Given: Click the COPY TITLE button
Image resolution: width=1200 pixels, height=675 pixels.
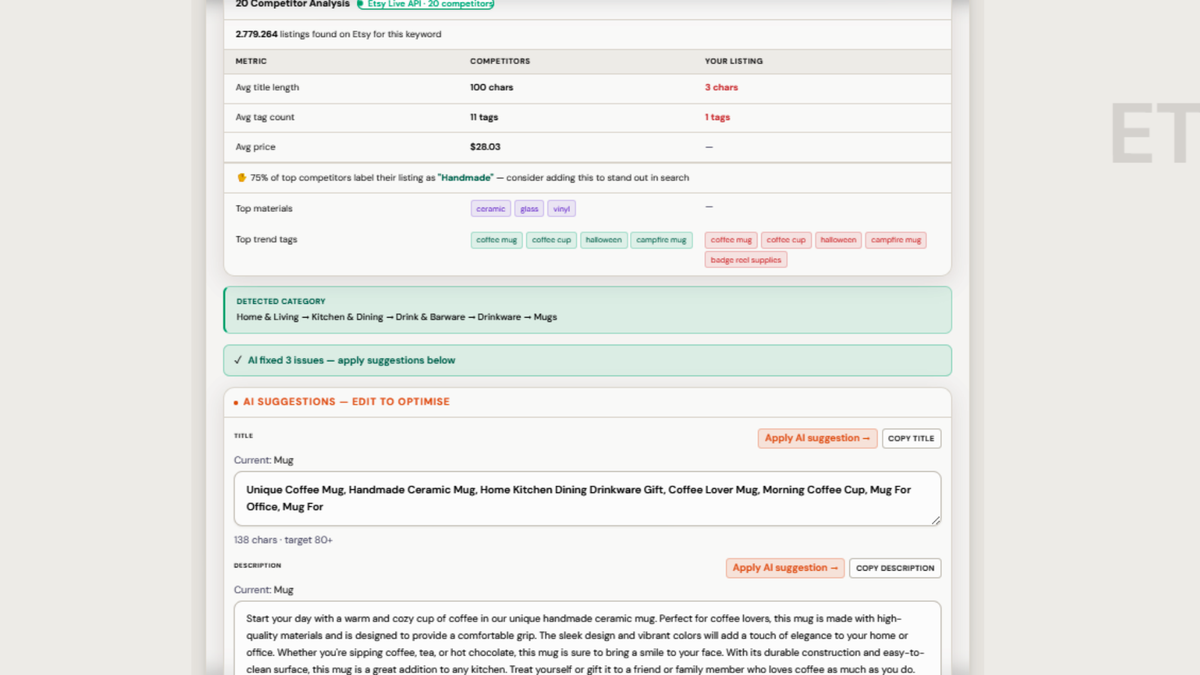Looking at the screenshot, I should click(911, 438).
